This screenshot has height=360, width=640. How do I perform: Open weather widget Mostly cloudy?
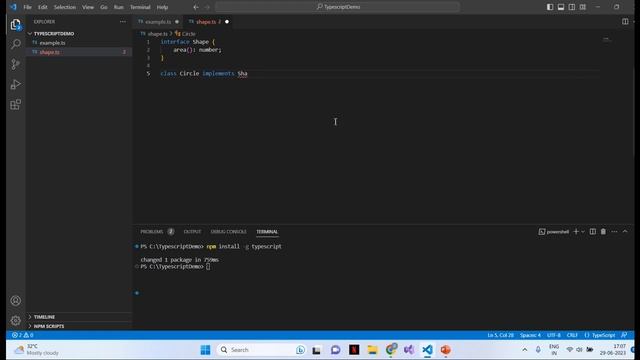click(37, 350)
